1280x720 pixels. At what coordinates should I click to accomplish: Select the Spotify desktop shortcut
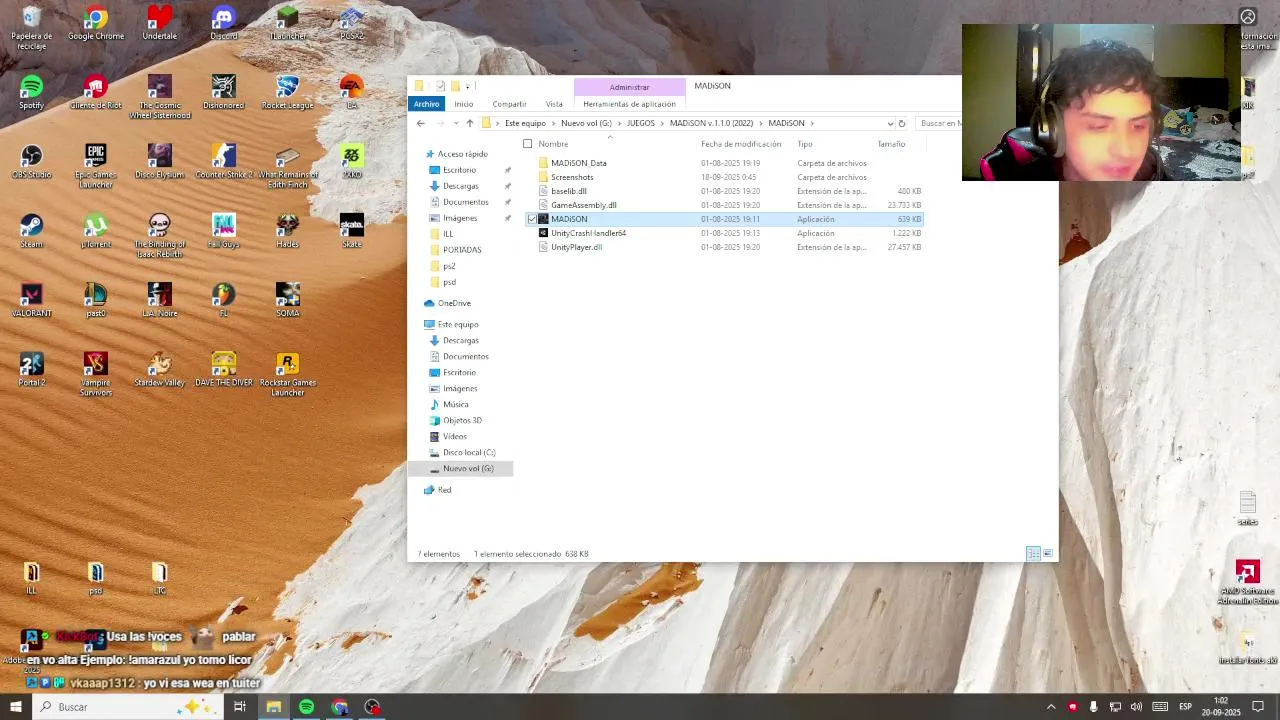coord(32,93)
